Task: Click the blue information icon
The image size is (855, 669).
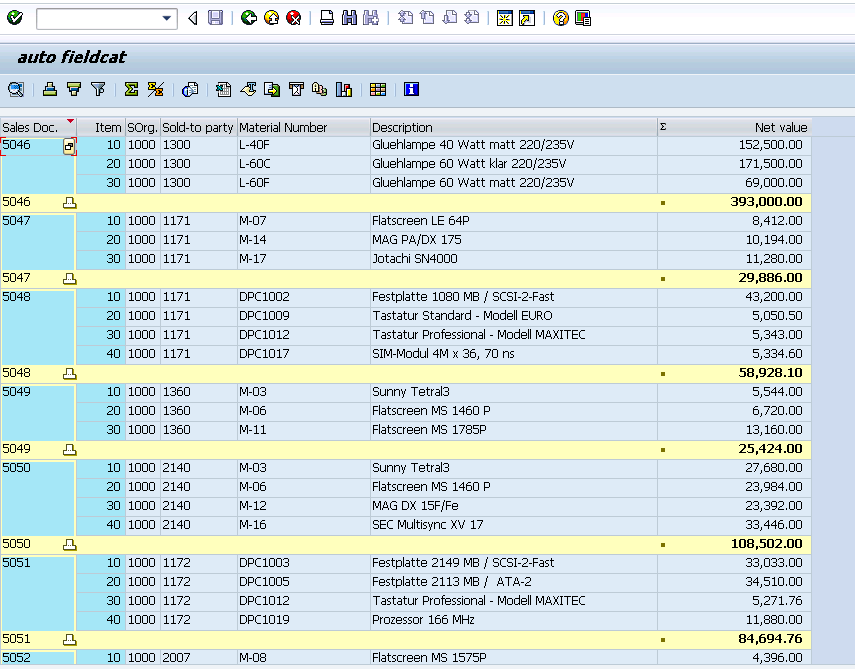Action: [x=411, y=90]
